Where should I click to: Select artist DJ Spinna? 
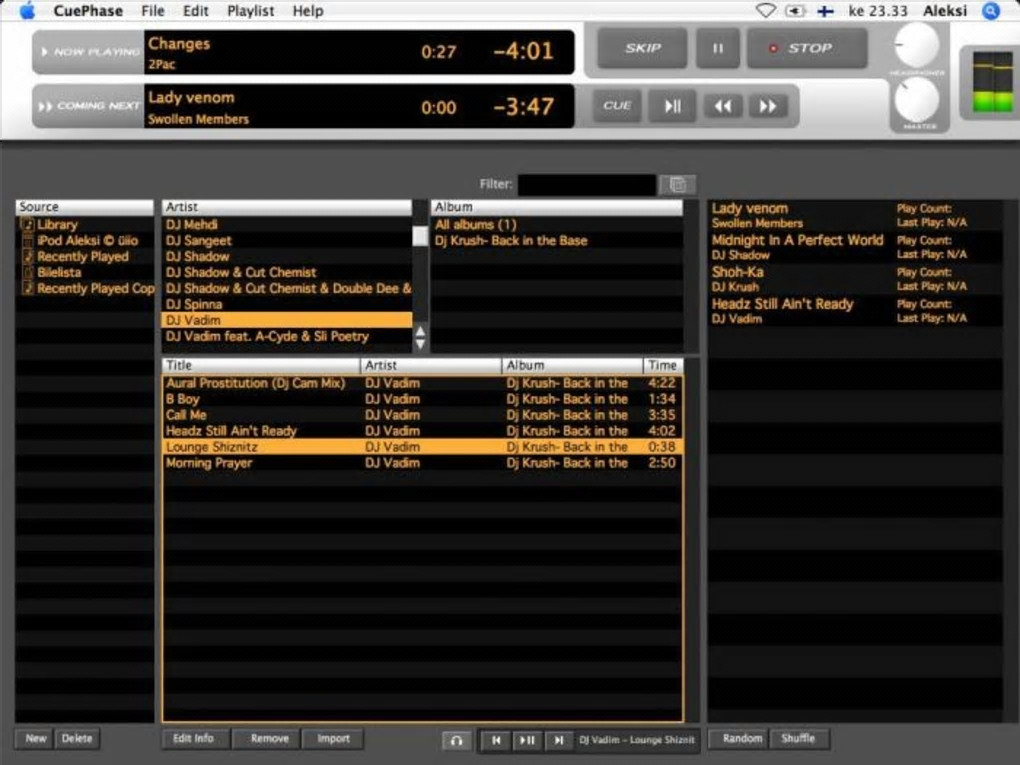pyautogui.click(x=286, y=304)
